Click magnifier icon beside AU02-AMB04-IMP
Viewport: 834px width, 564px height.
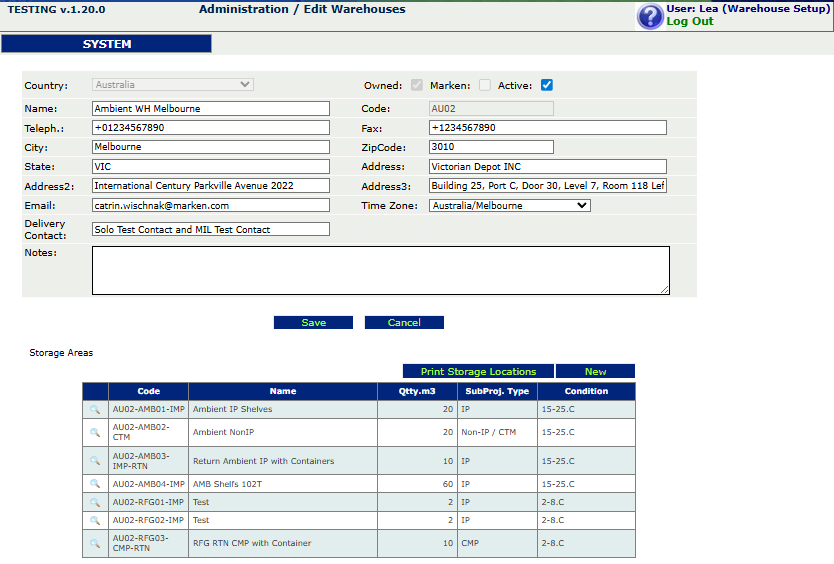click(95, 484)
